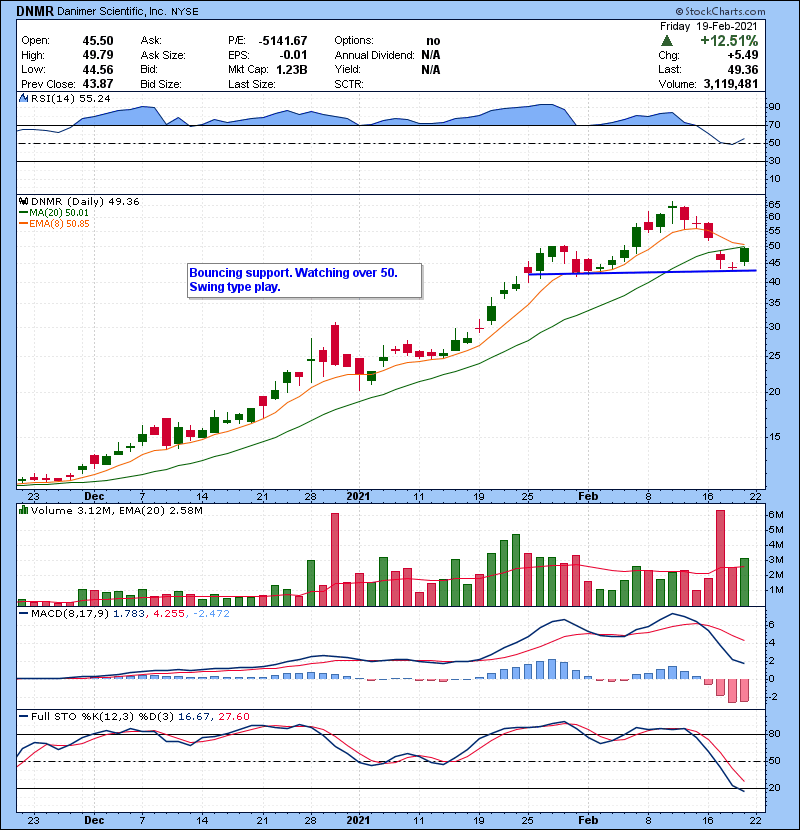The width and height of the screenshot is (800, 830).
Task: Click the EPS value -0.01
Action: [x=293, y=55]
